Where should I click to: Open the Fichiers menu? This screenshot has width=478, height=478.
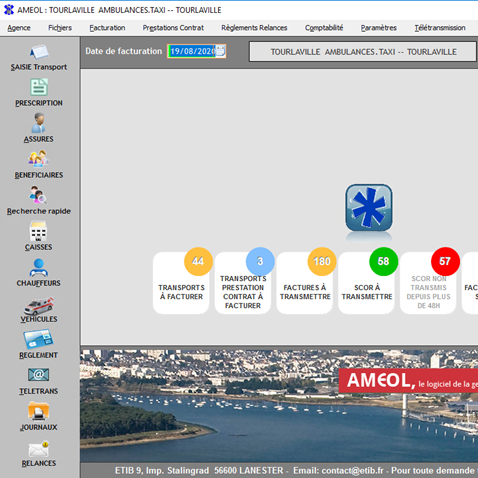(60, 28)
